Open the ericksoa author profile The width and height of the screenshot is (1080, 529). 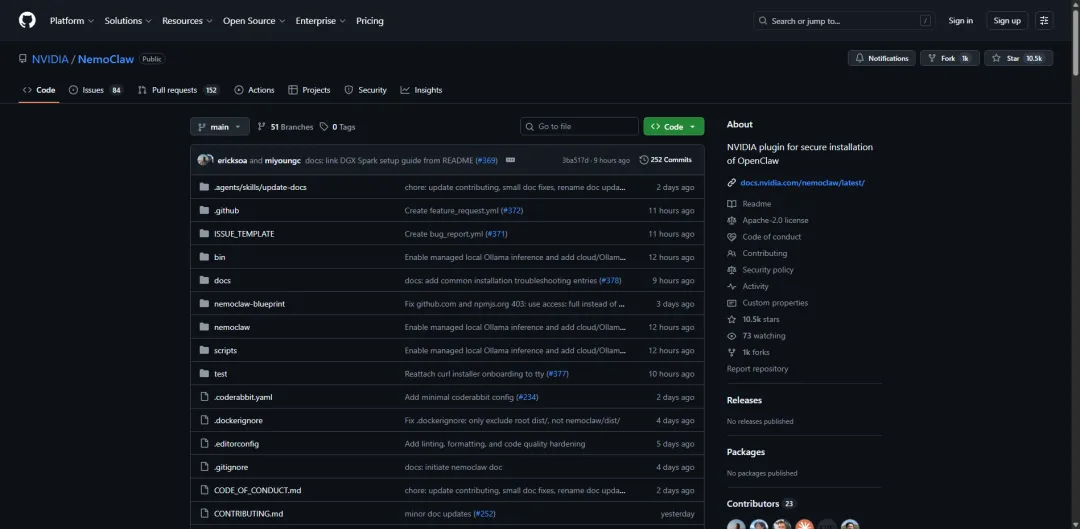pos(232,160)
